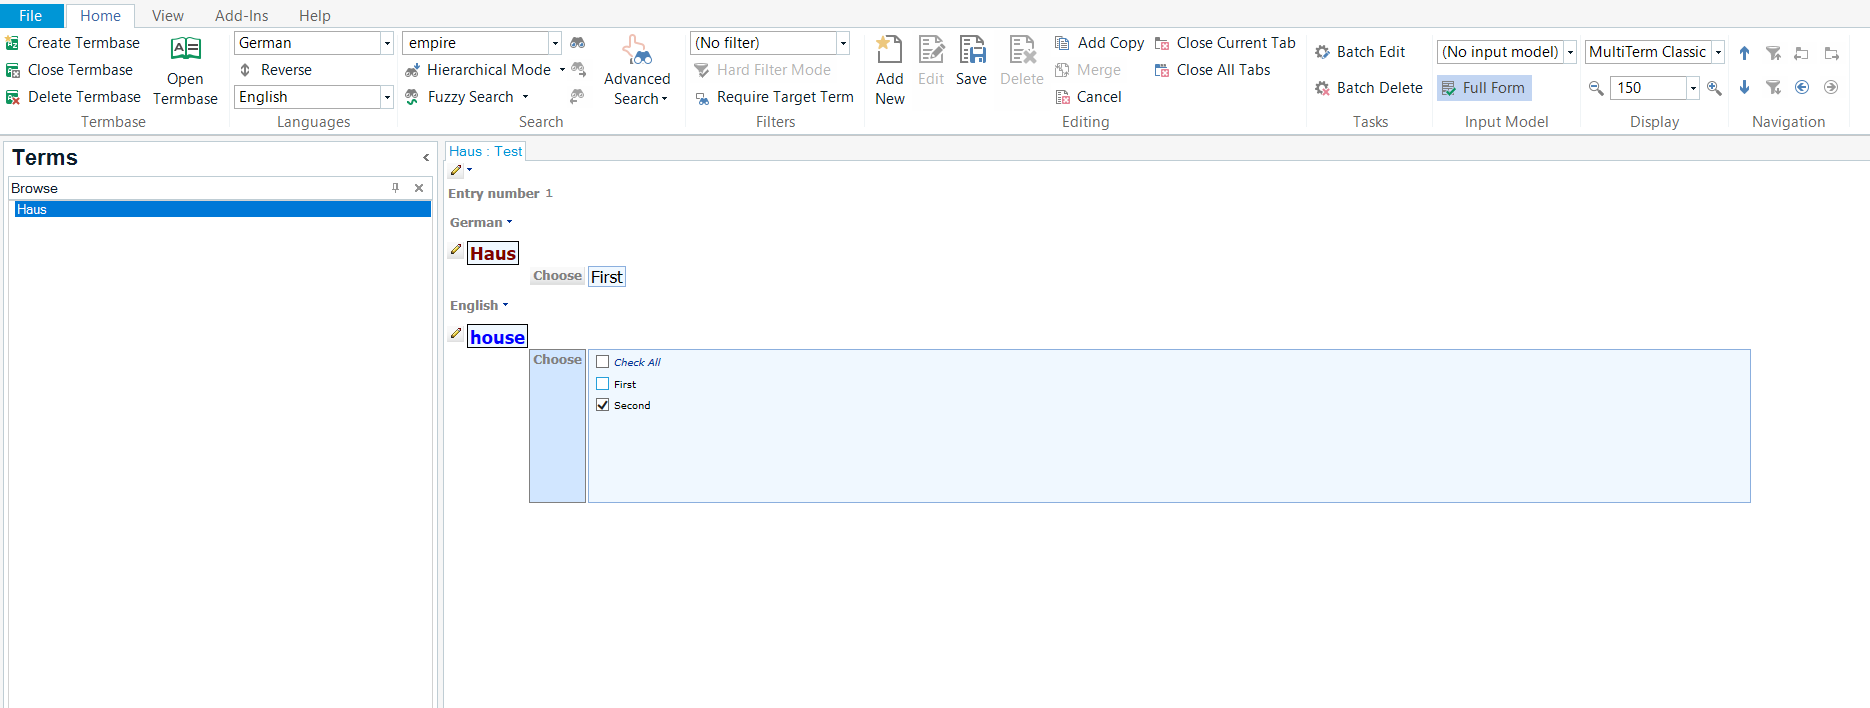Uncheck the Second checkbox
Screen dimensions: 1870x708
click(603, 405)
